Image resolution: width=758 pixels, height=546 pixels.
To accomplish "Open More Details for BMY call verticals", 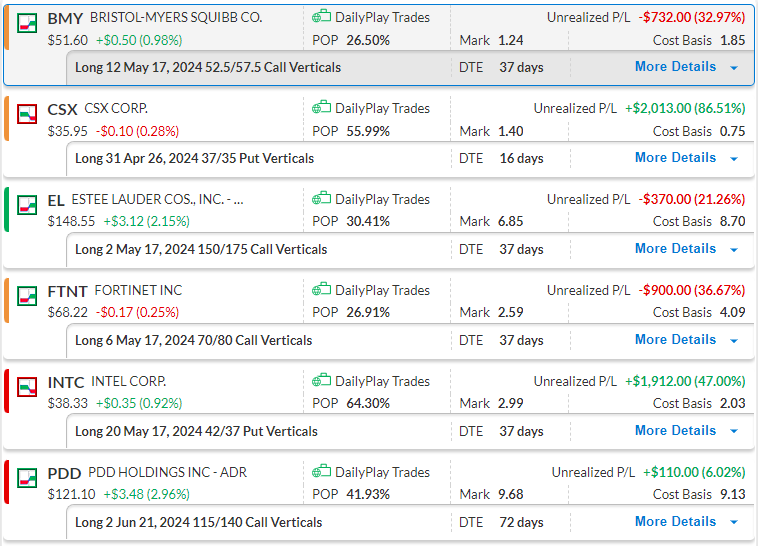I will coord(675,66).
